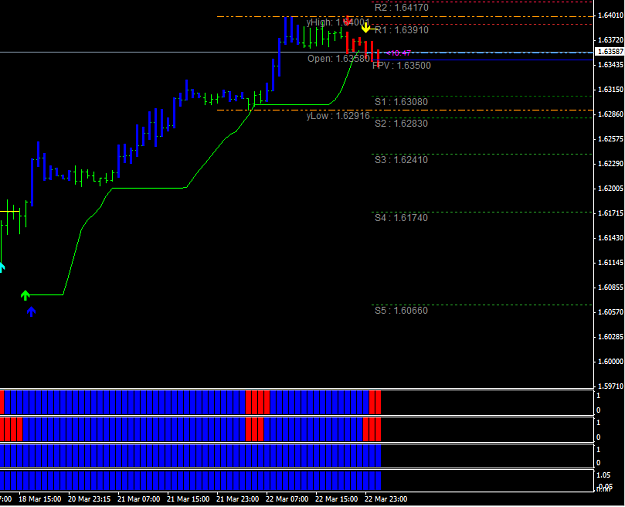The height and width of the screenshot is (507, 625).
Task: Click the cyan up arrow marker
Action: 2,267
